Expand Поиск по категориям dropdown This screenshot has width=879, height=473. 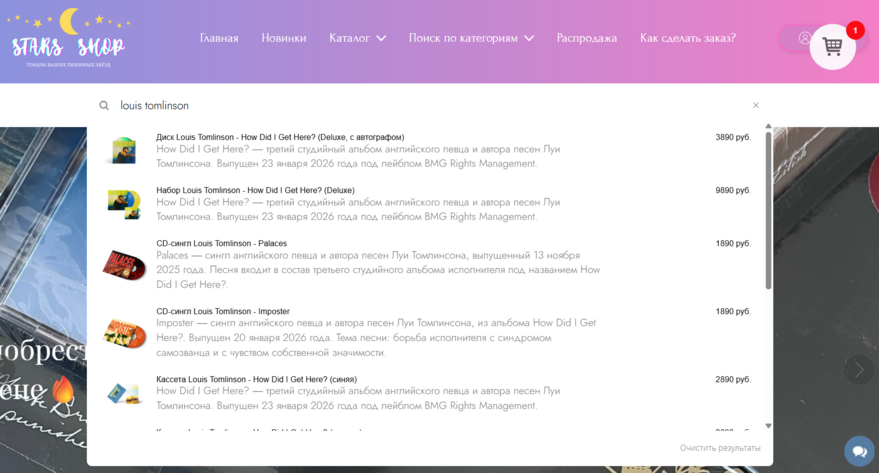click(471, 38)
